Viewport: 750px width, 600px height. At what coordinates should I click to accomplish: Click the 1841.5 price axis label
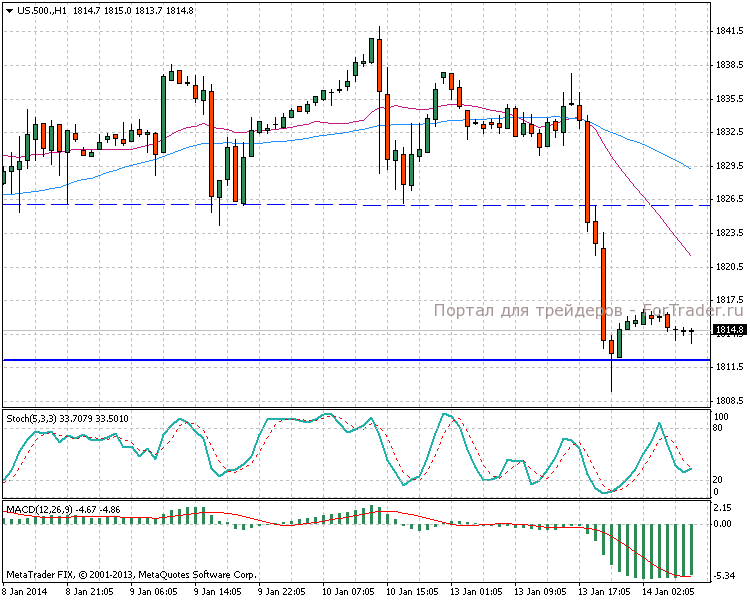pos(727,32)
